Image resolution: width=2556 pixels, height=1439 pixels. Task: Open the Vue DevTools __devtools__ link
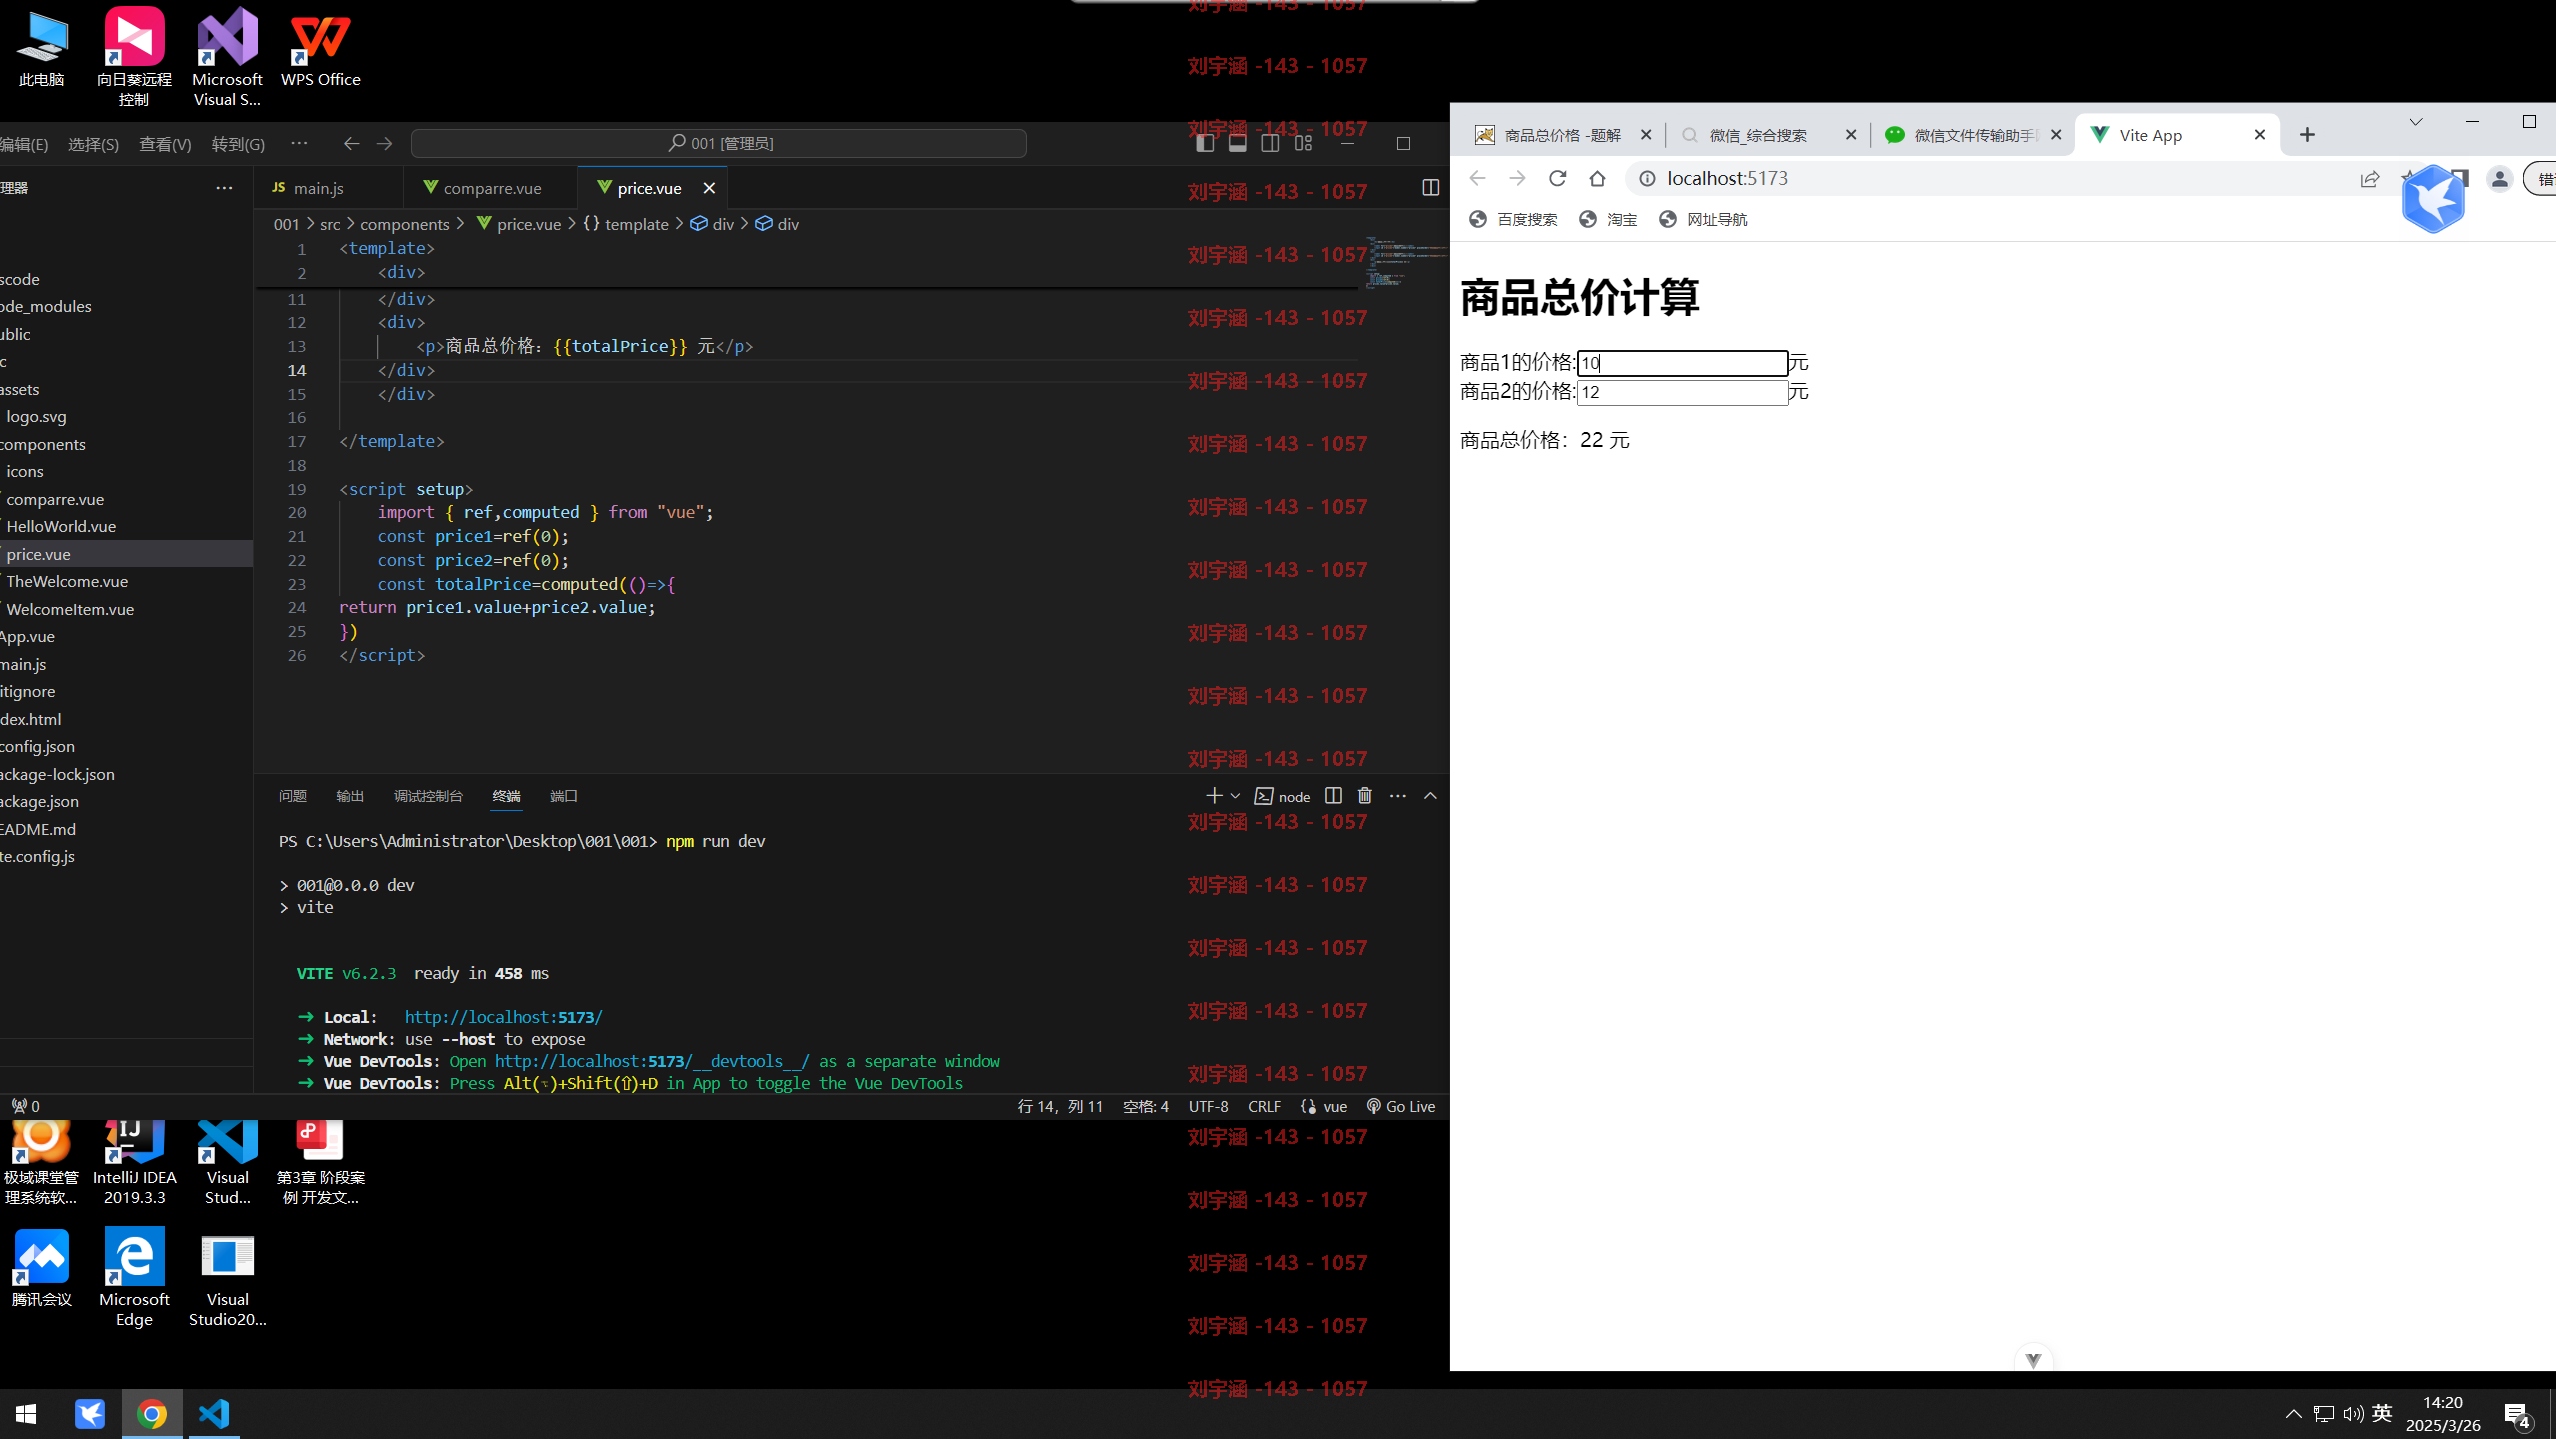click(652, 1061)
